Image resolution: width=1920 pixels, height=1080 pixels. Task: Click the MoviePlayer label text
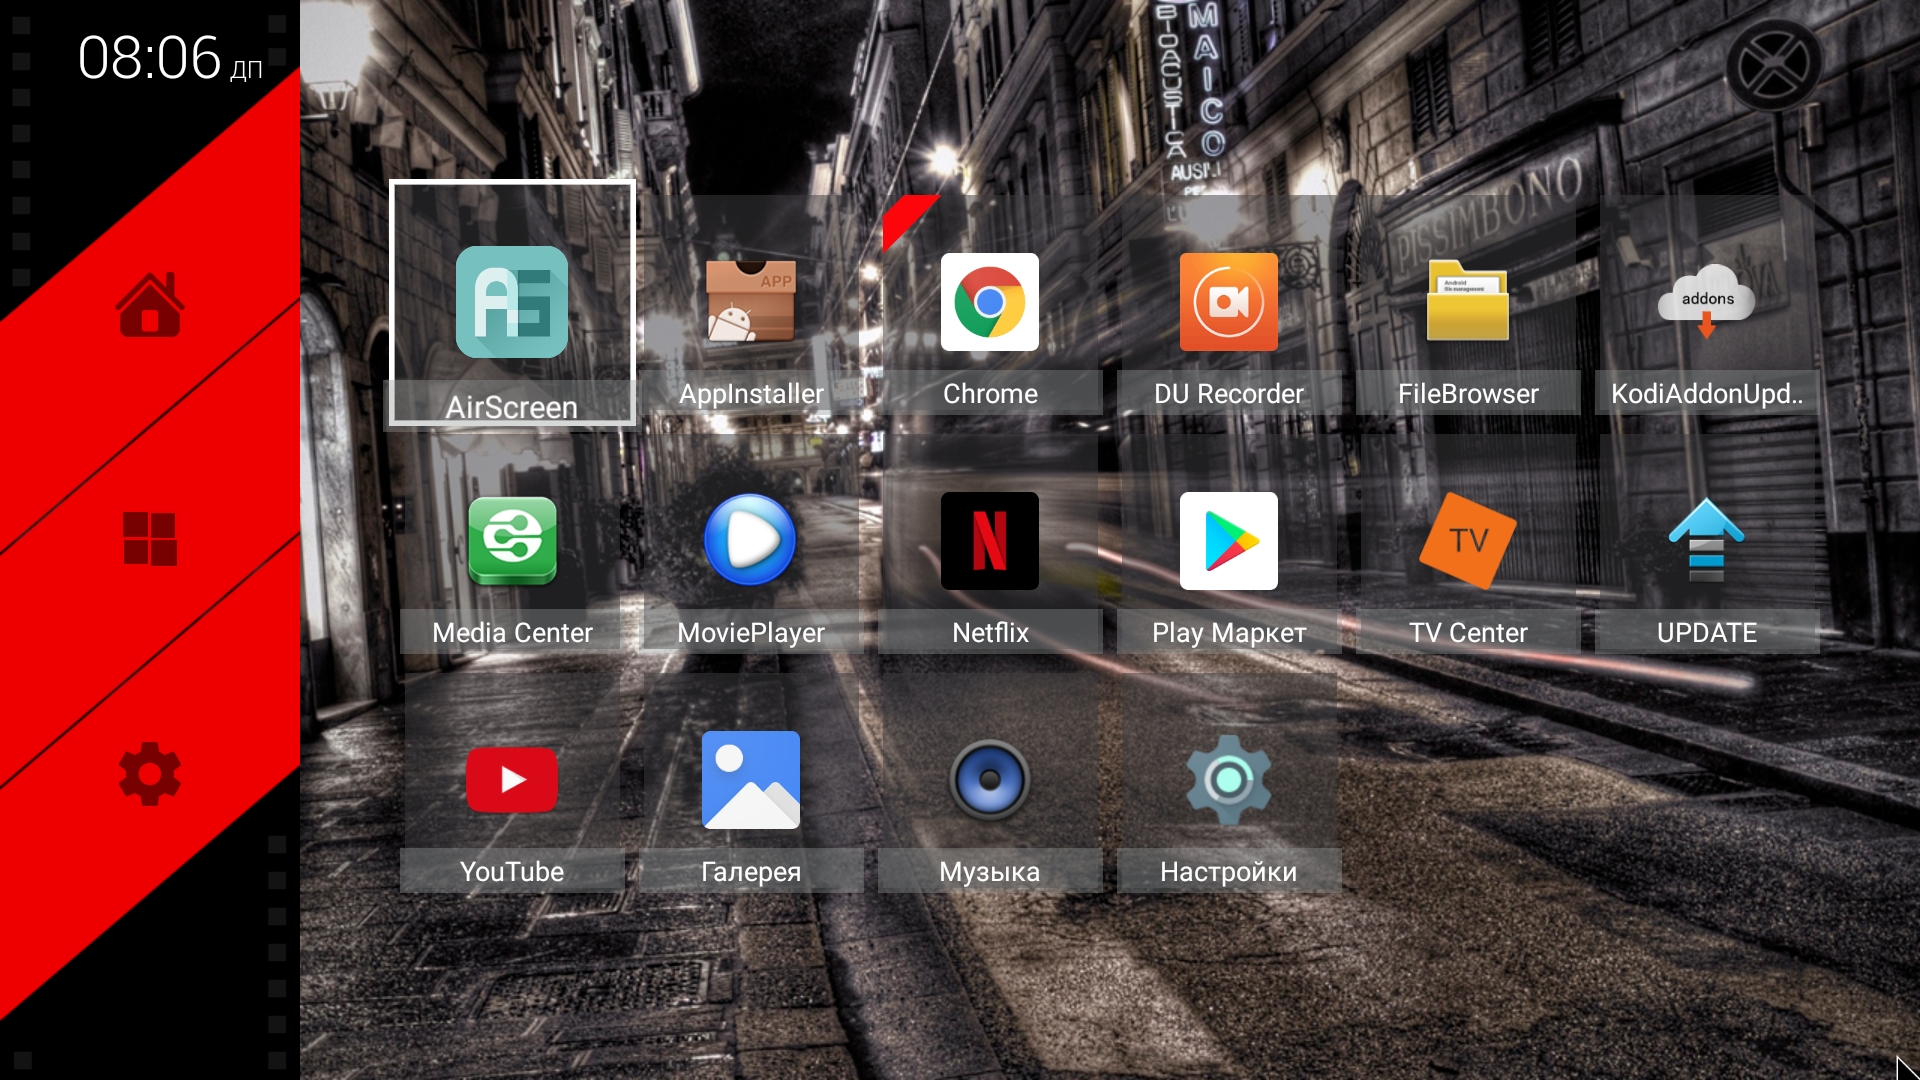click(x=751, y=633)
